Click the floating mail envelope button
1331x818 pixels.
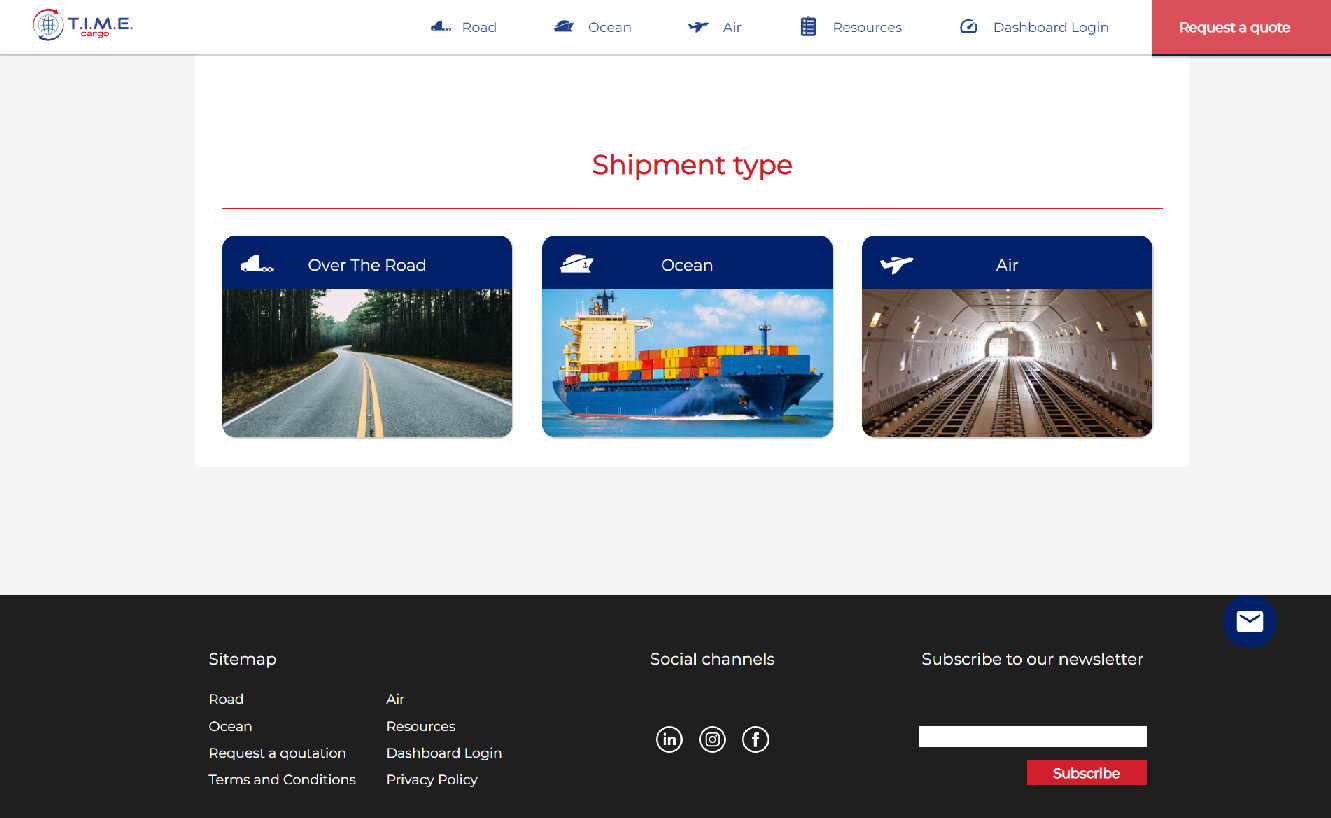click(x=1249, y=622)
